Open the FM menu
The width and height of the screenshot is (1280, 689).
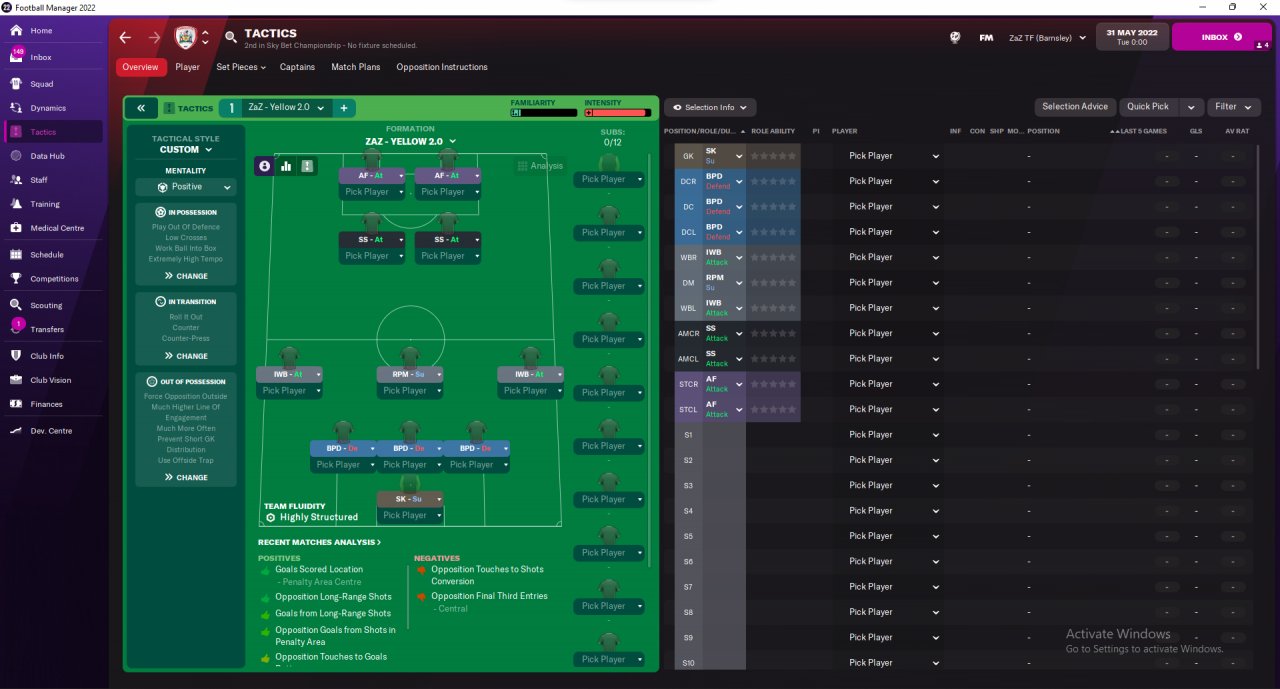tap(986, 37)
